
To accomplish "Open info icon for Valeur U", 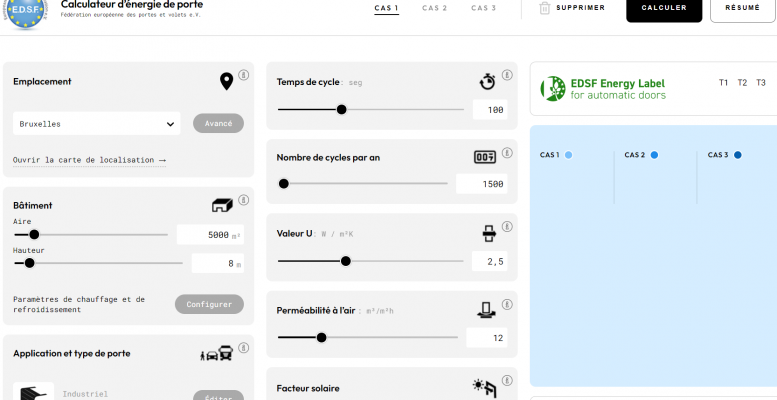I will (x=506, y=227).
